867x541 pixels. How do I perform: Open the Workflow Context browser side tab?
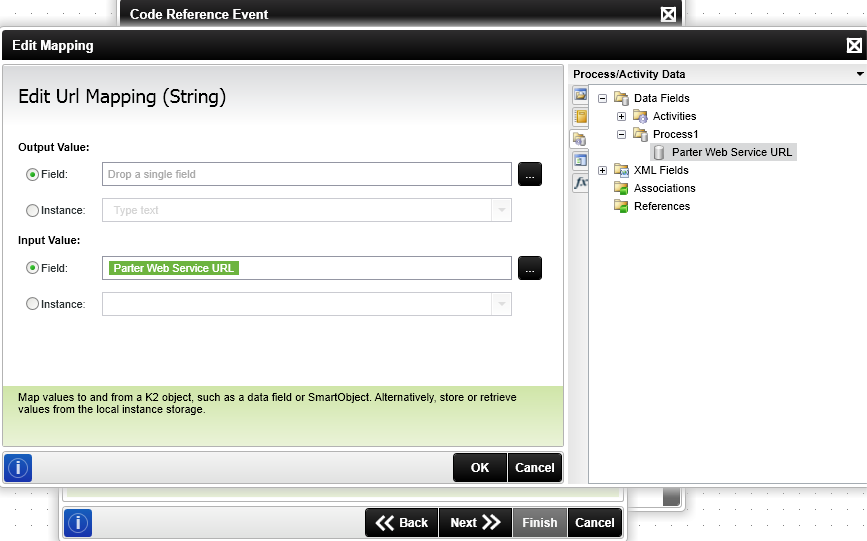point(580,160)
